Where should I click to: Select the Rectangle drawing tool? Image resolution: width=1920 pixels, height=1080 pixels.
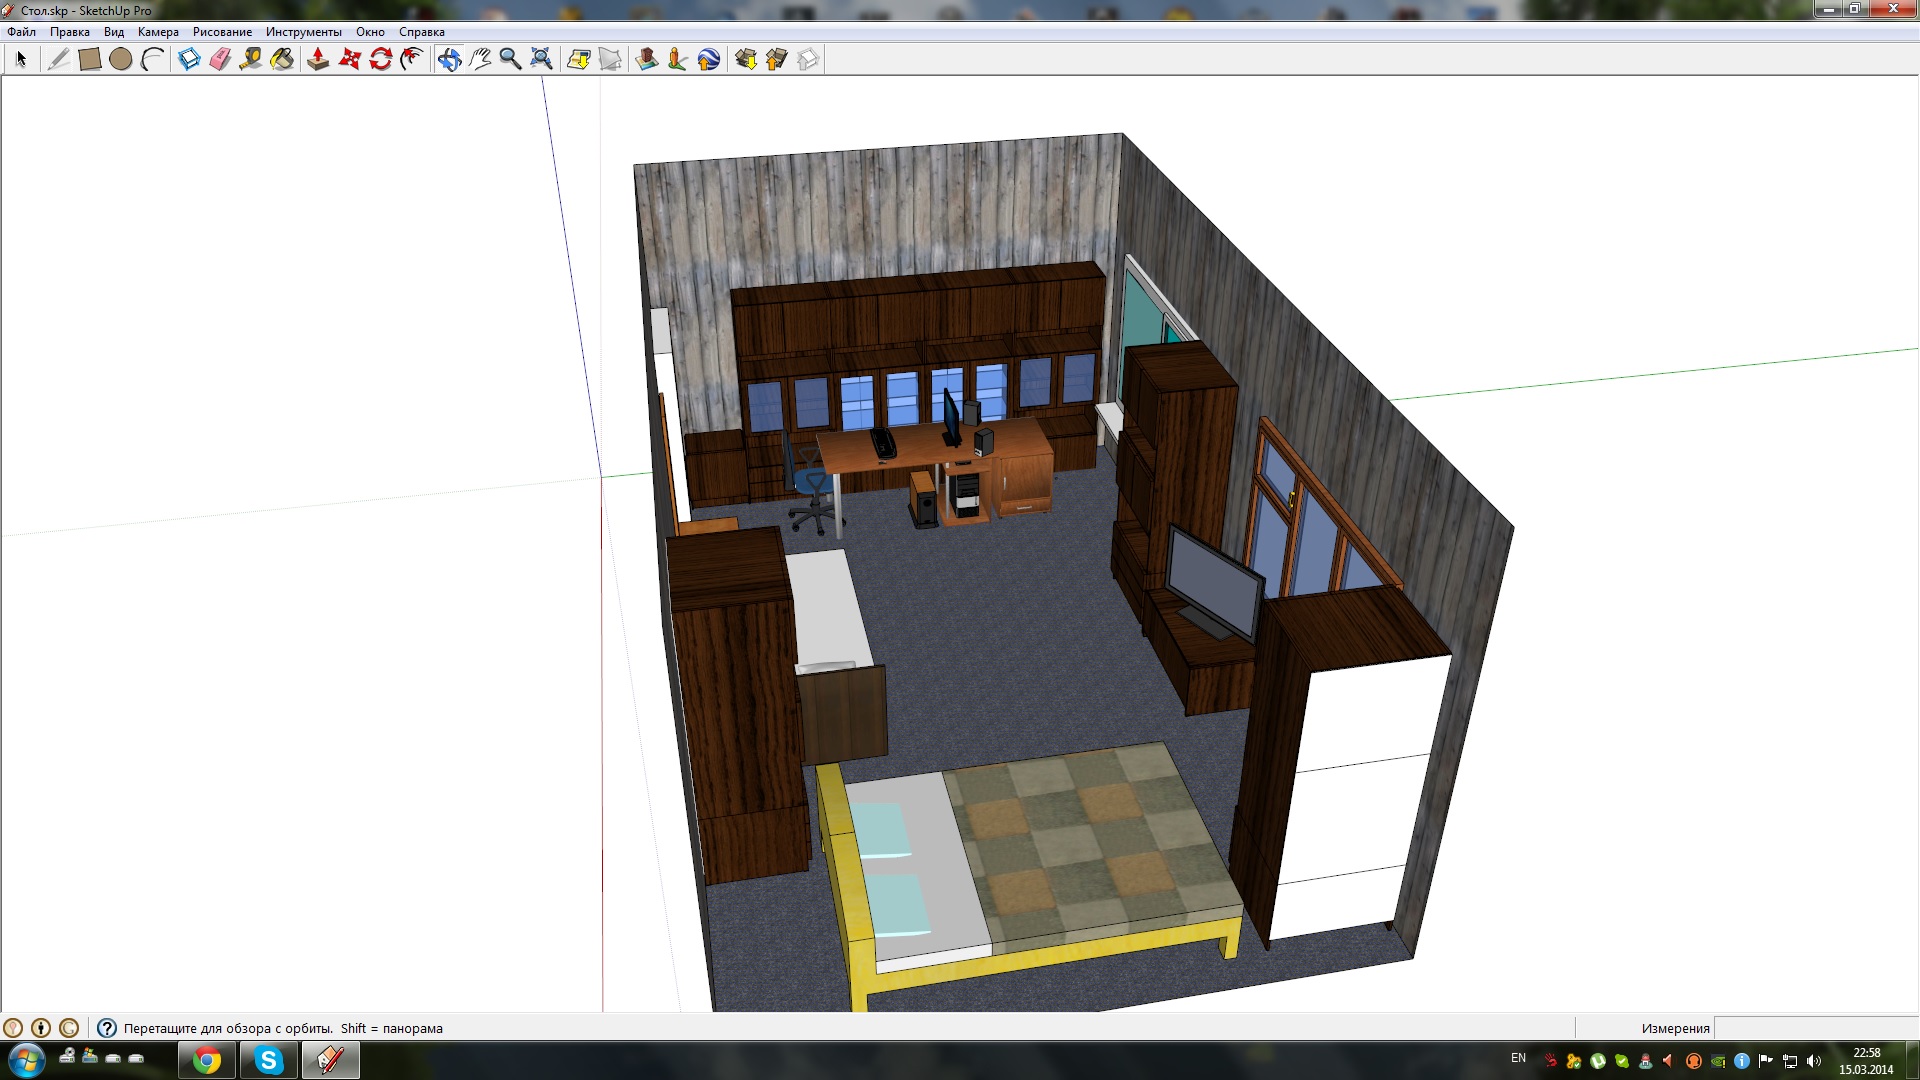[89, 59]
